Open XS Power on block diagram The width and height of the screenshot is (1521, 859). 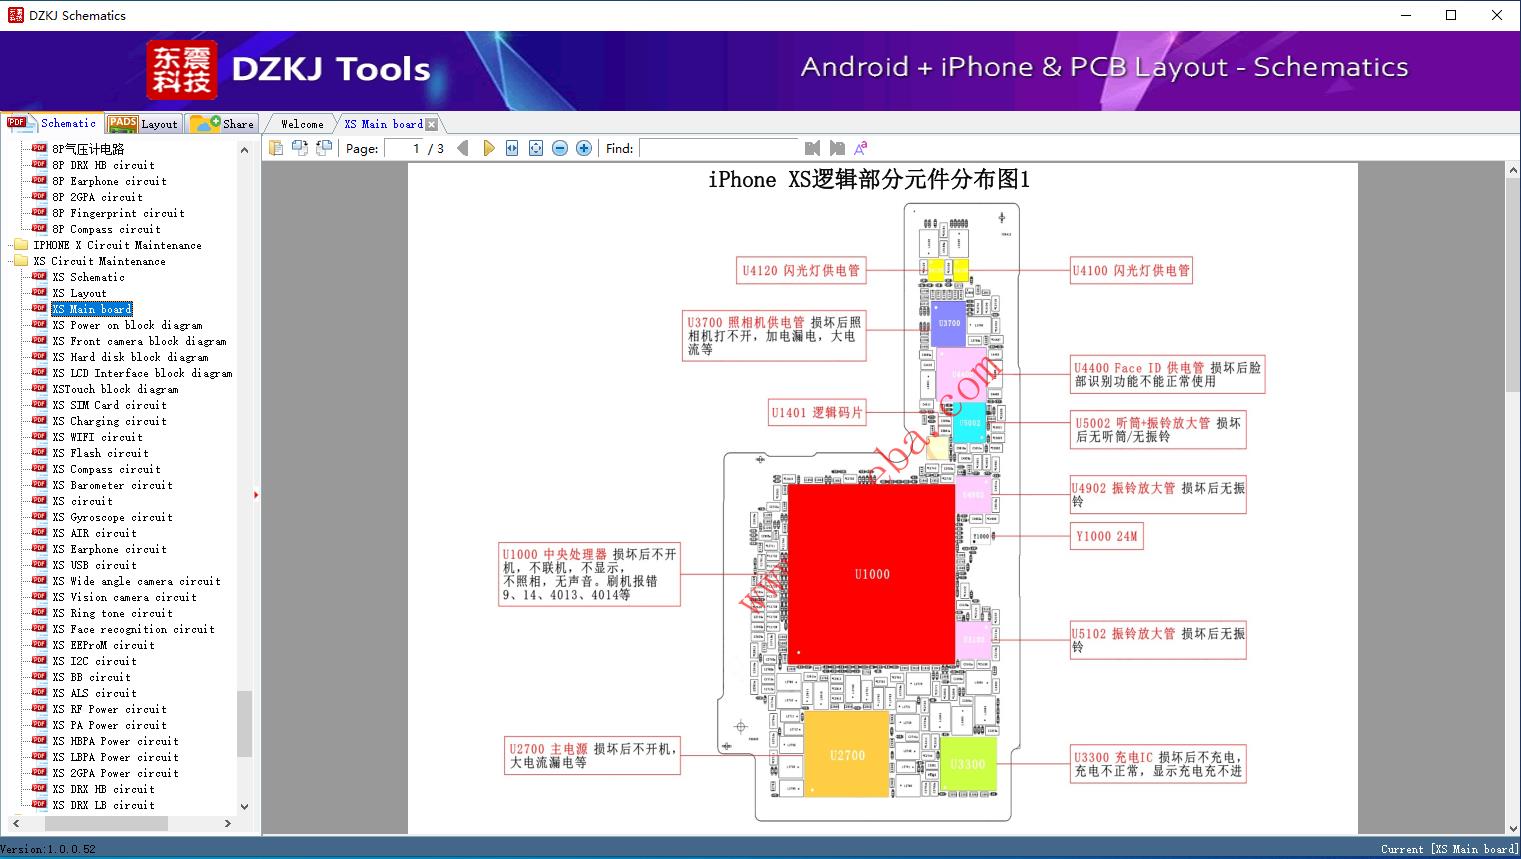pos(127,325)
